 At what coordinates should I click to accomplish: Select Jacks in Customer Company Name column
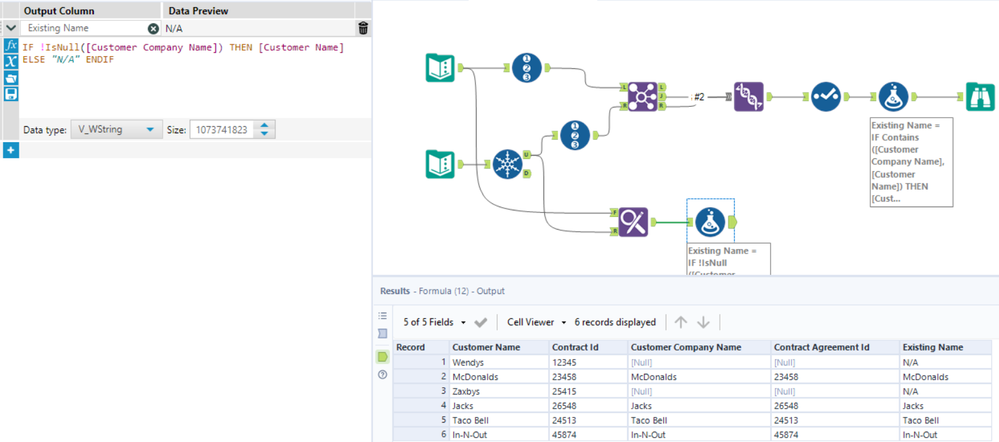[x=700, y=406]
